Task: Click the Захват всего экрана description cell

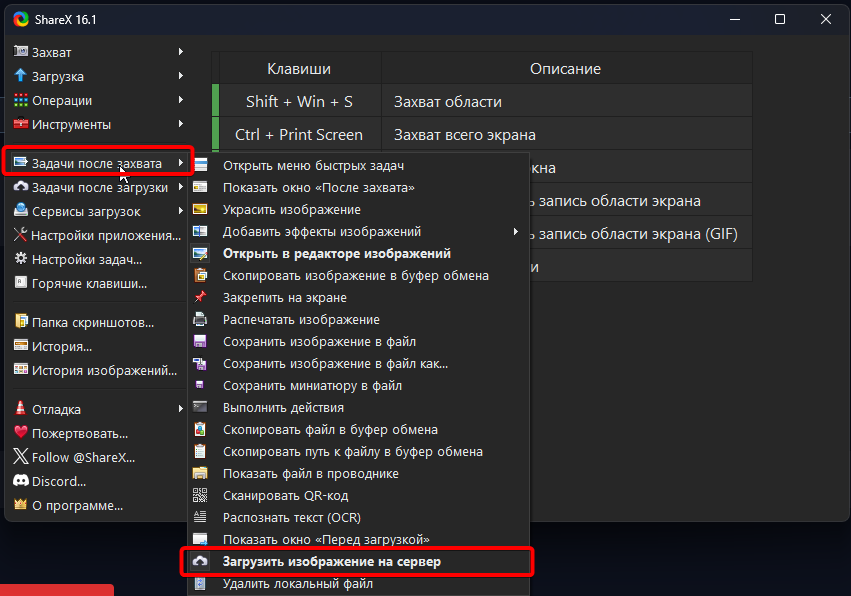Action: click(567, 134)
